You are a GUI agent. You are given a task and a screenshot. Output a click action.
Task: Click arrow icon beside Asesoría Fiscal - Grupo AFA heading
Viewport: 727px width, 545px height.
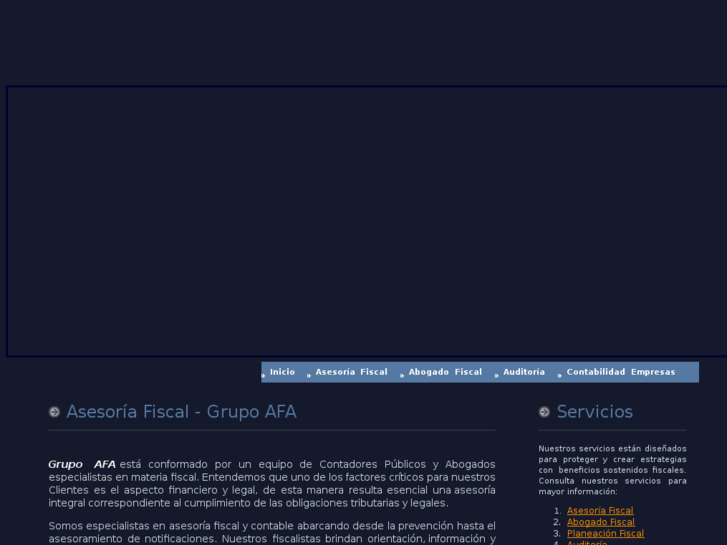(54, 412)
